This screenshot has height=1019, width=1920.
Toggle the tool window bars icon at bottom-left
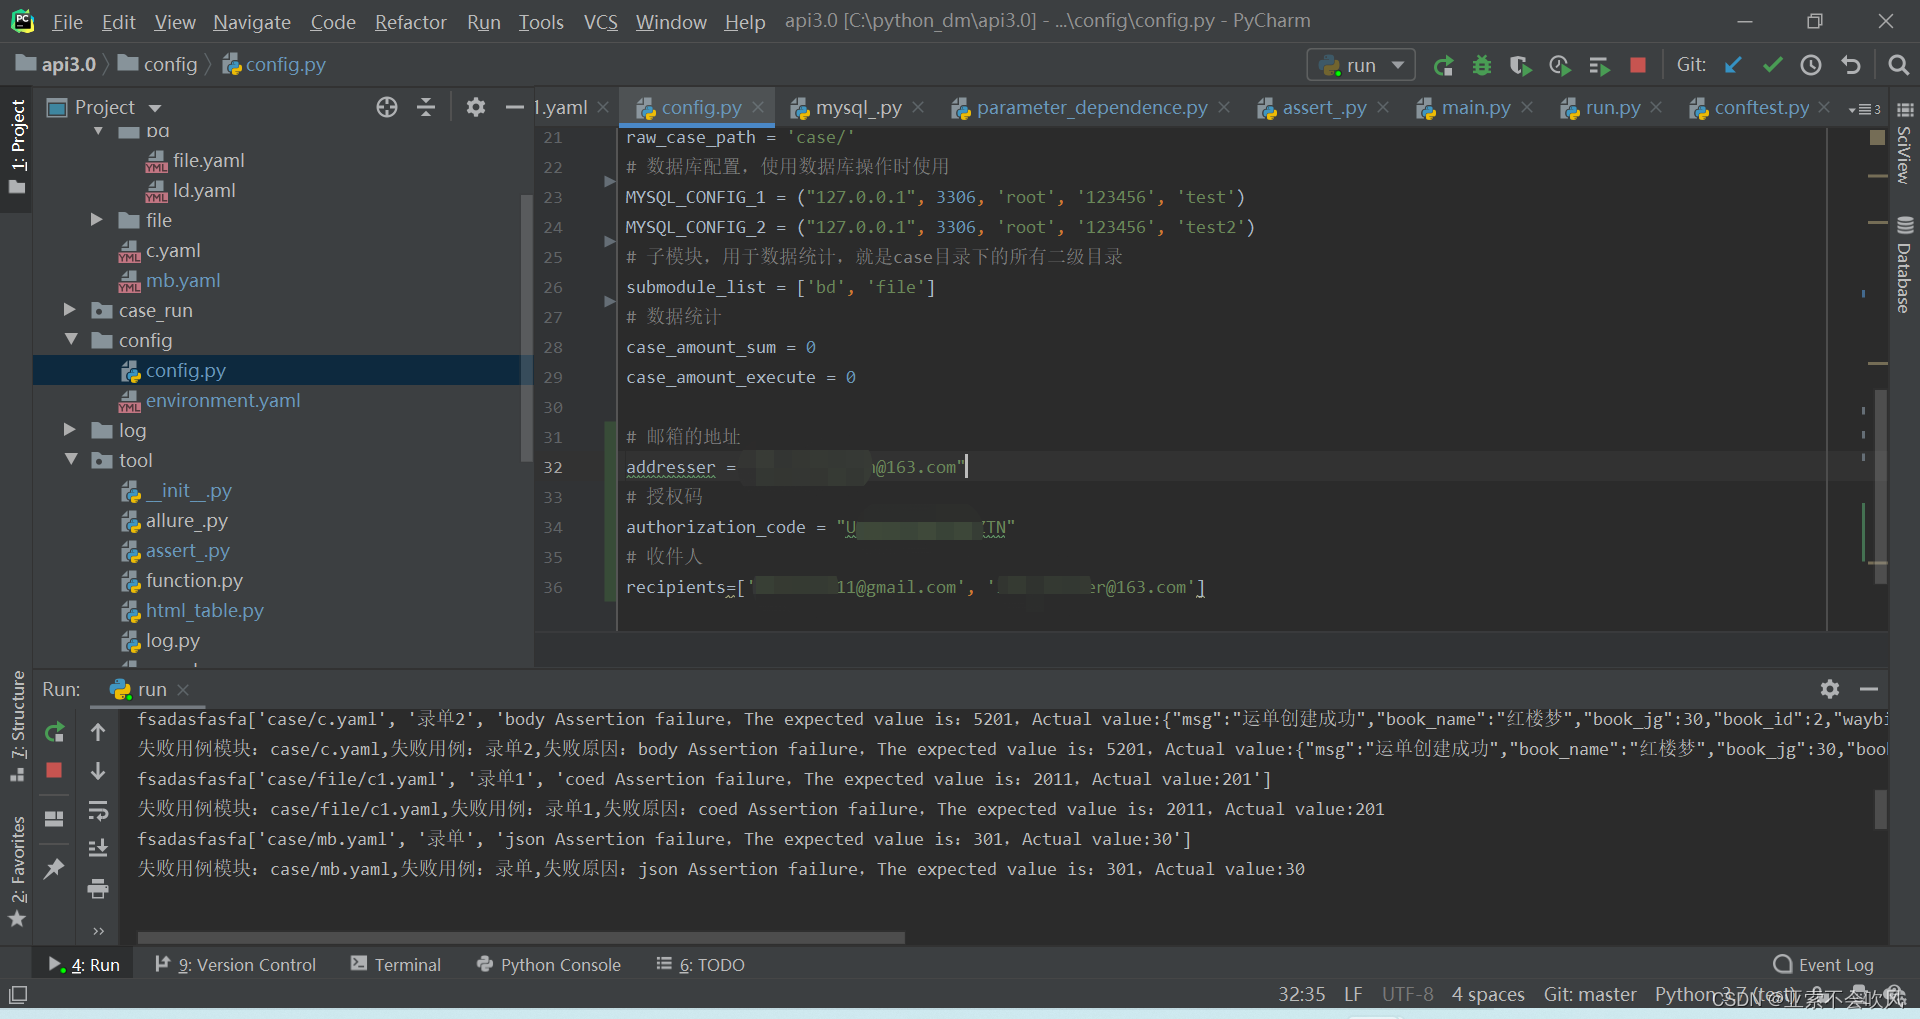[18, 995]
